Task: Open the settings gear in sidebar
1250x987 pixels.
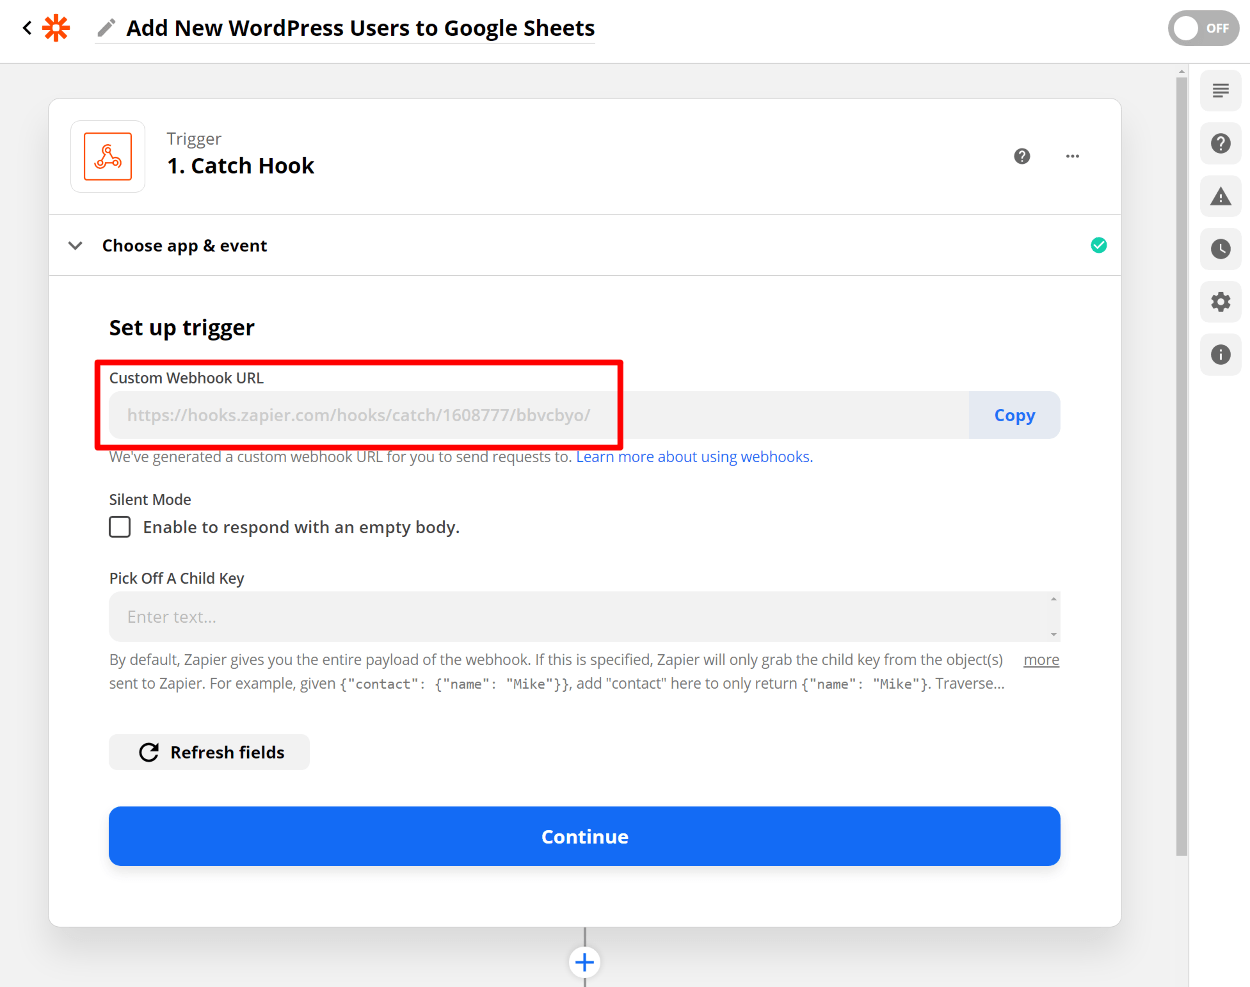Action: click(x=1220, y=301)
